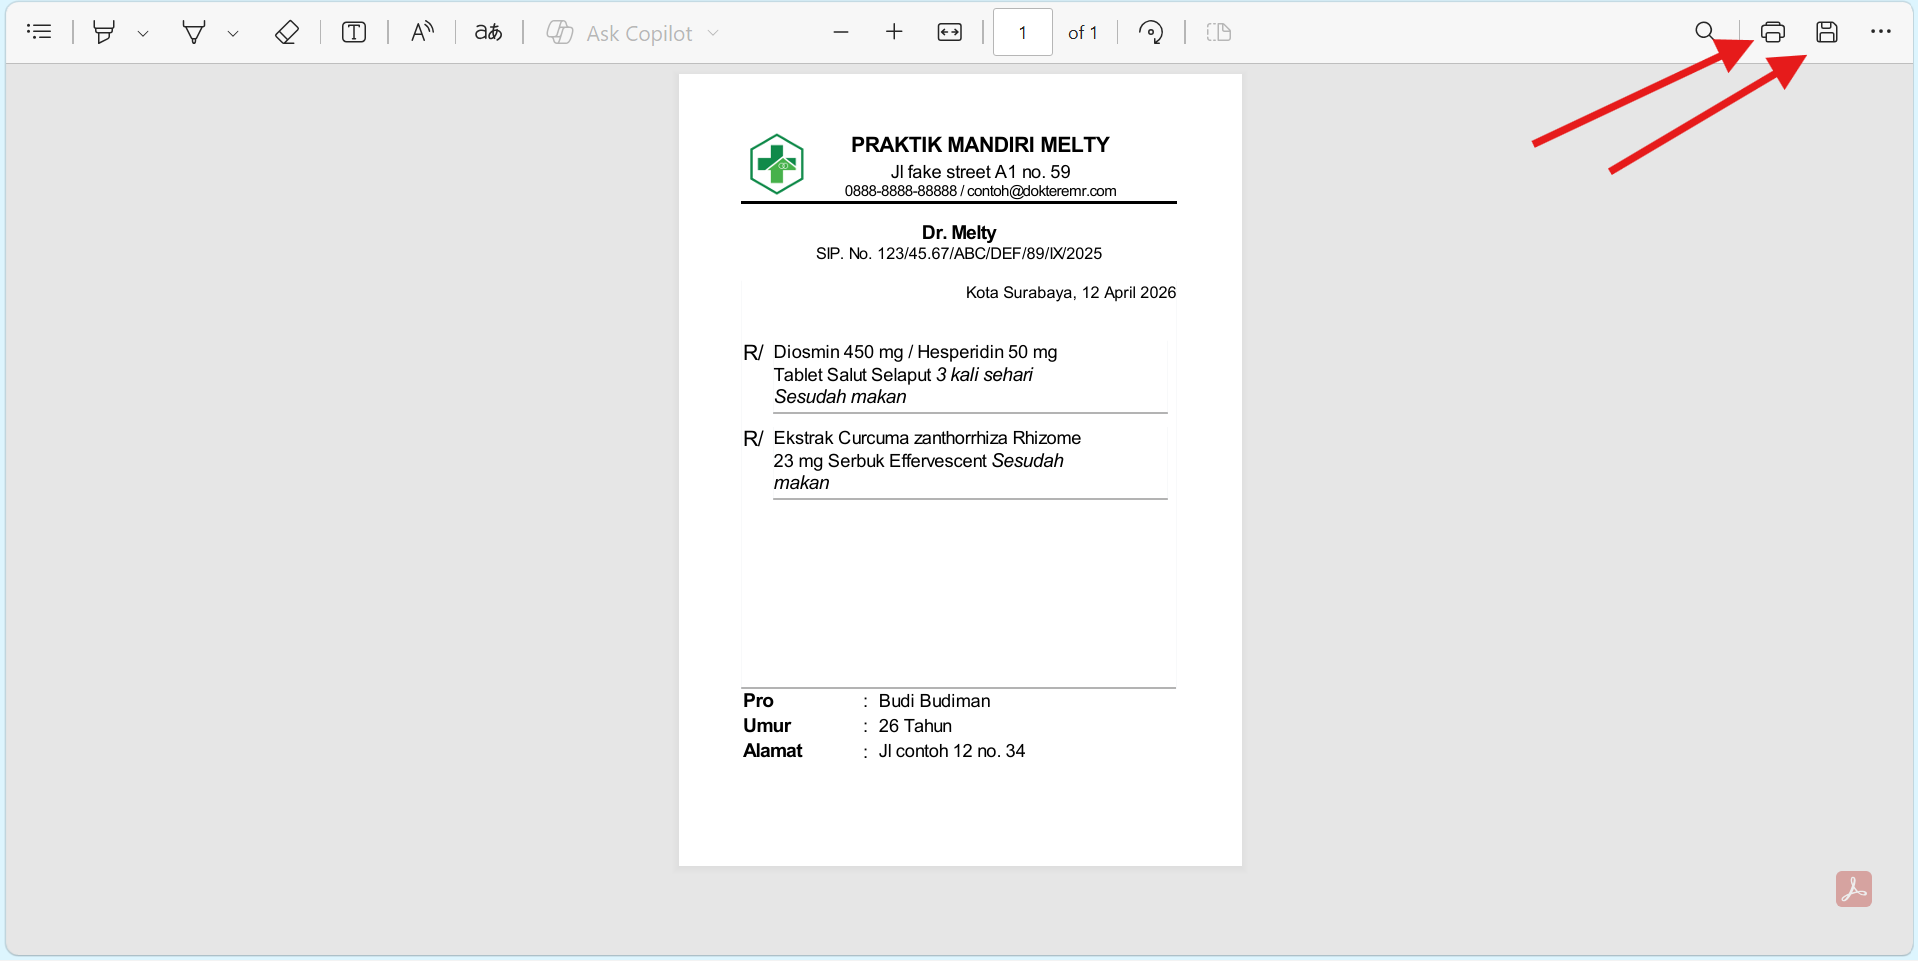This screenshot has height=961, width=1918.
Task: Click the Alamat label
Action: [772, 751]
